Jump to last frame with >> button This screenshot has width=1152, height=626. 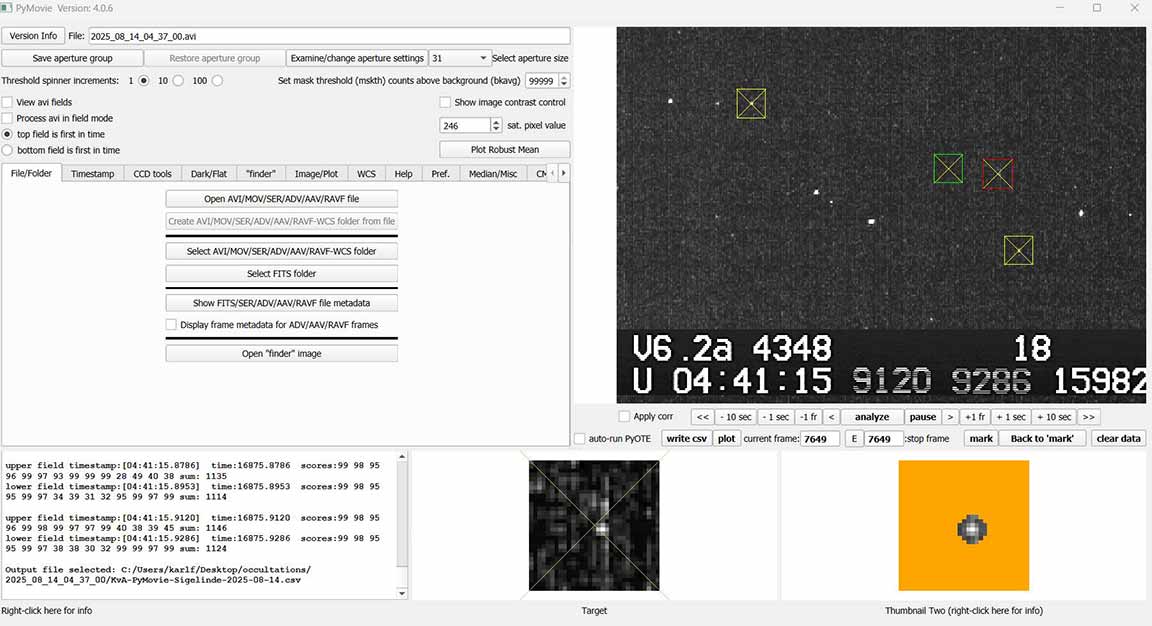1089,417
